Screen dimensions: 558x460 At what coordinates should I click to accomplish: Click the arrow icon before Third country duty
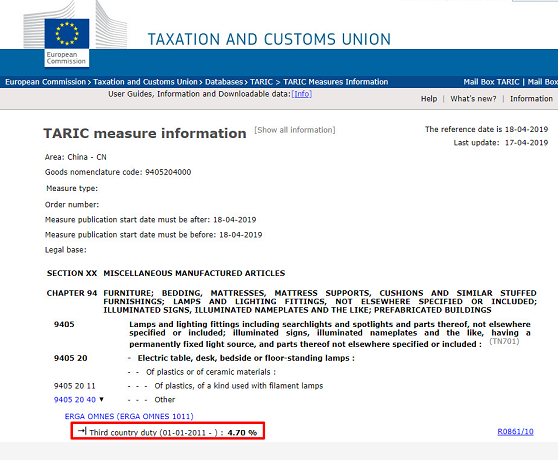coord(82,431)
